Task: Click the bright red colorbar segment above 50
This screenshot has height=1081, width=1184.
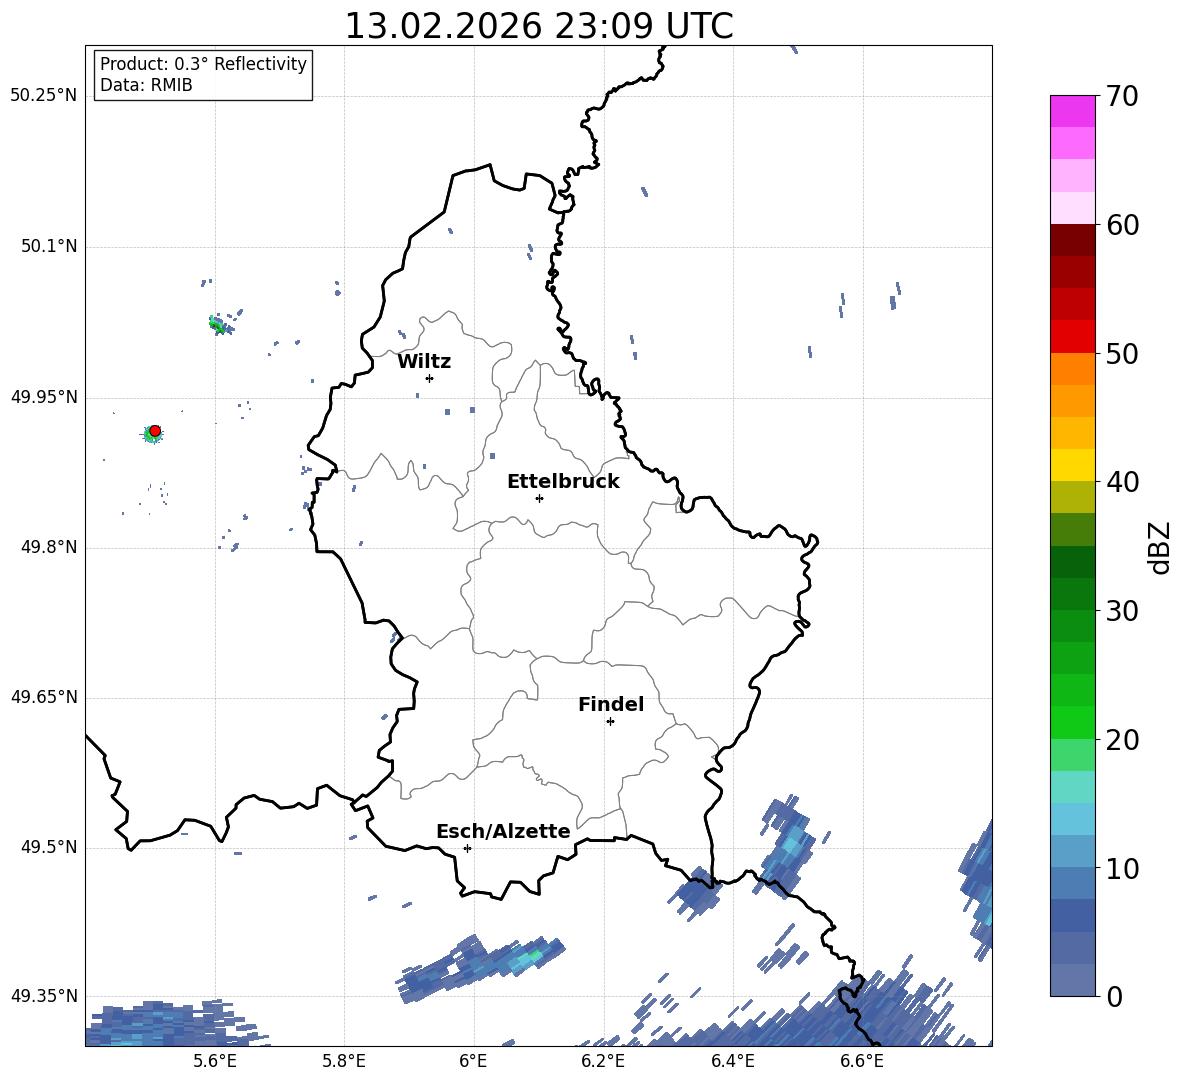Action: point(1072,337)
